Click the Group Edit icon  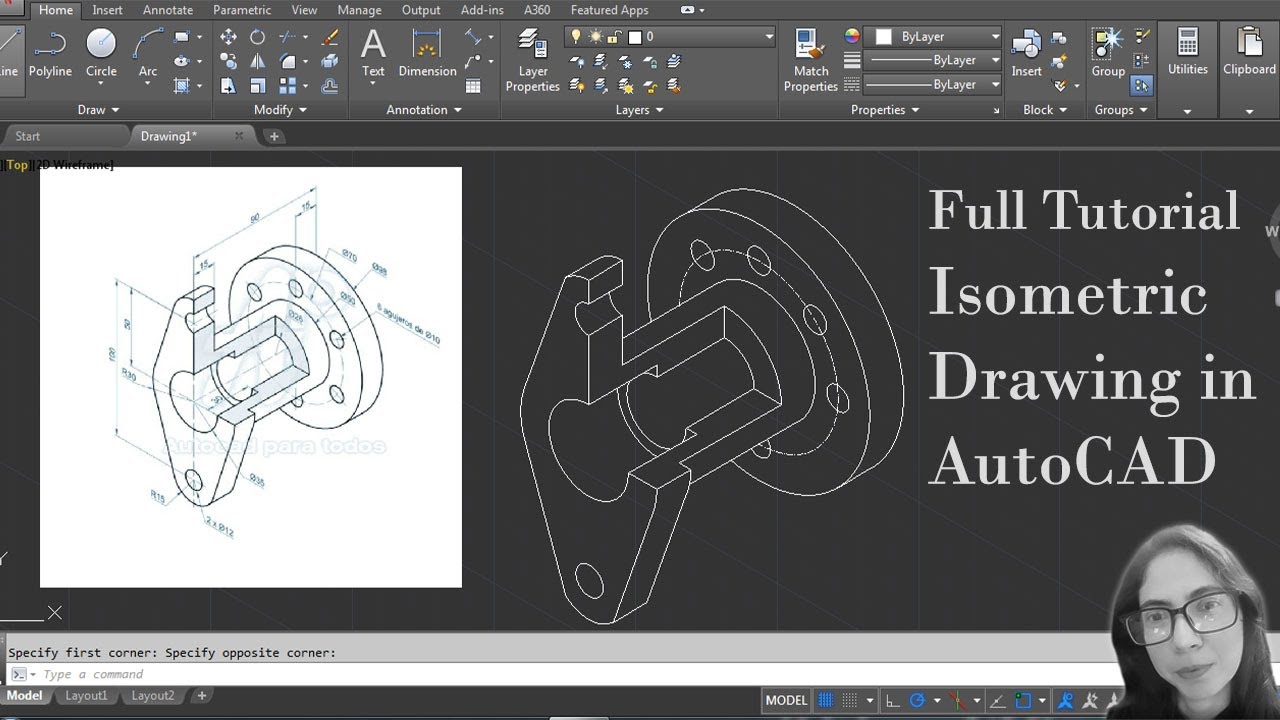[x=1142, y=61]
